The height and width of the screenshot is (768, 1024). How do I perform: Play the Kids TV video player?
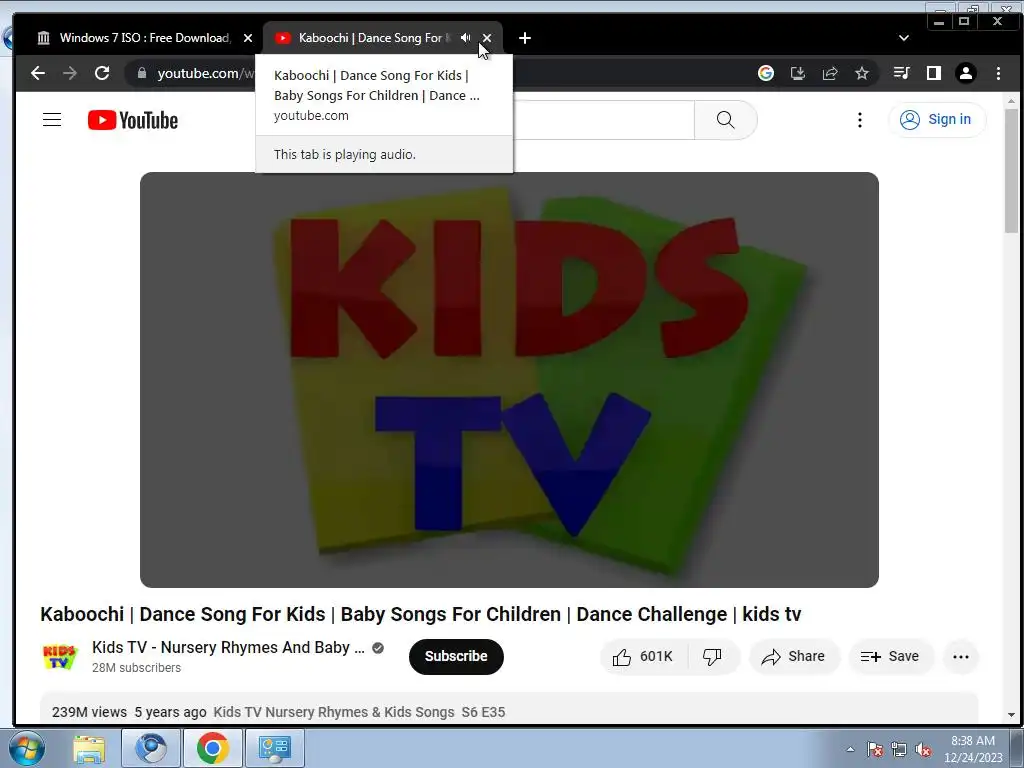click(509, 379)
